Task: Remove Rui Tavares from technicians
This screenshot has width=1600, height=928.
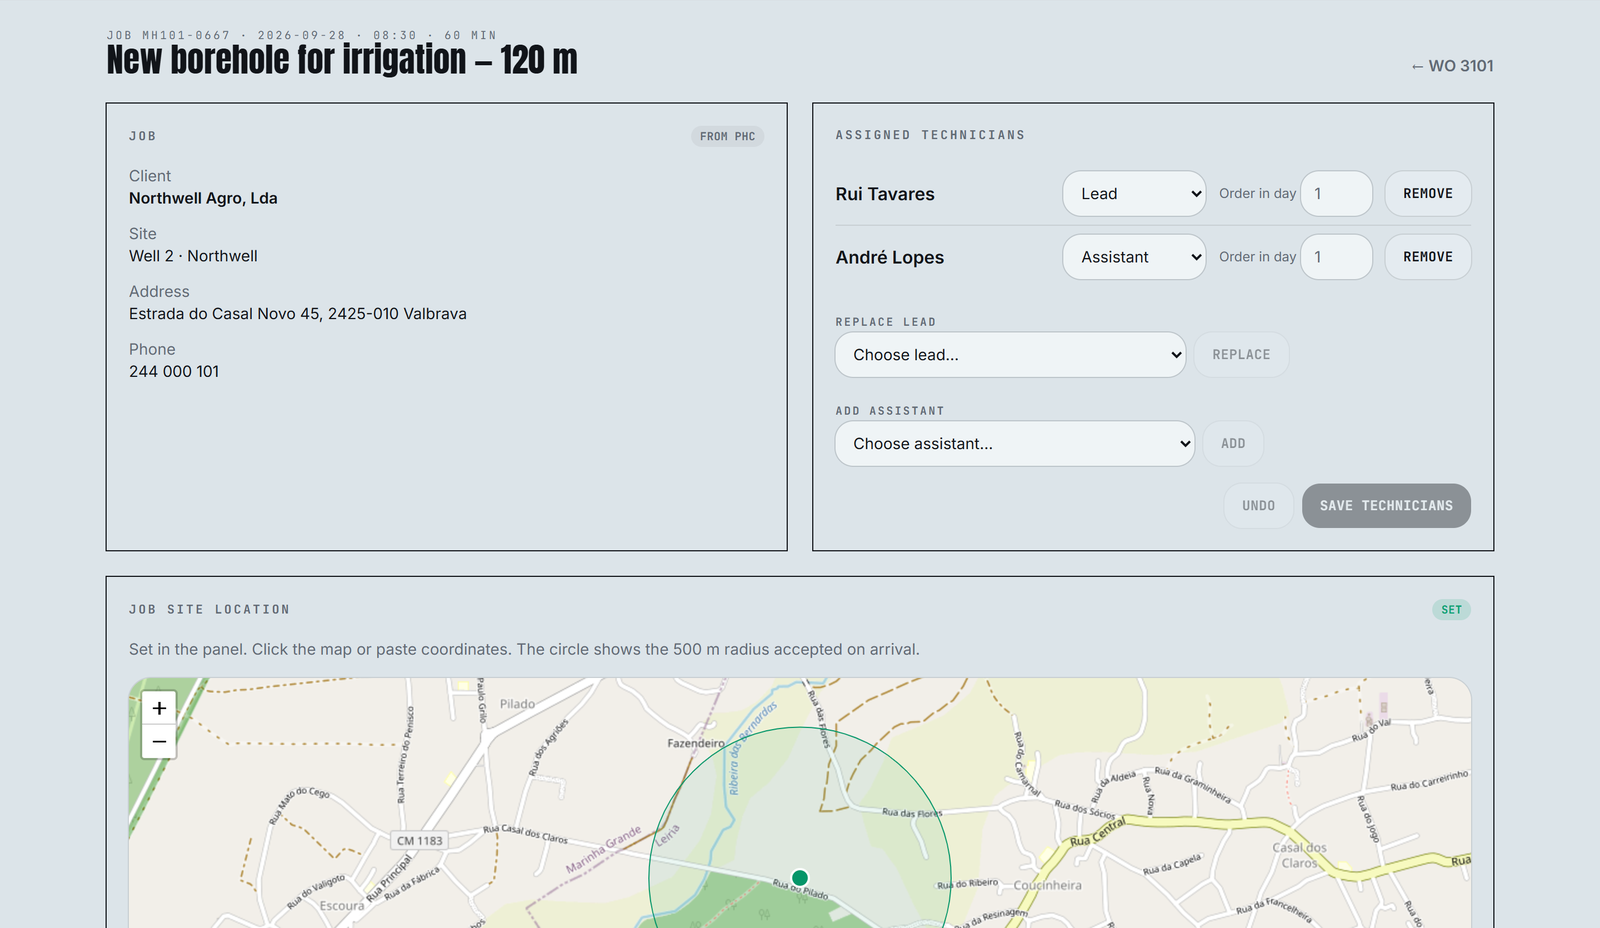Action: coord(1428,194)
